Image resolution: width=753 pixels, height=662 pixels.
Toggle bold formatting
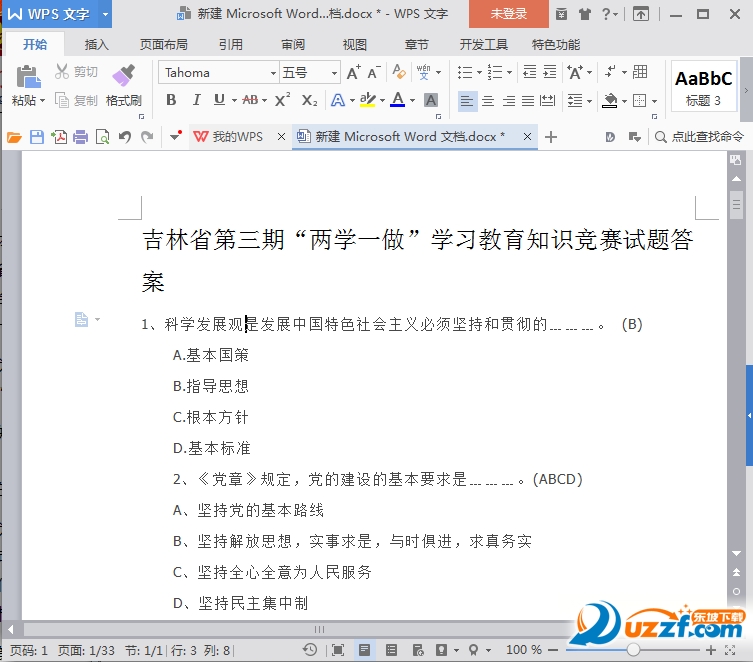171,100
